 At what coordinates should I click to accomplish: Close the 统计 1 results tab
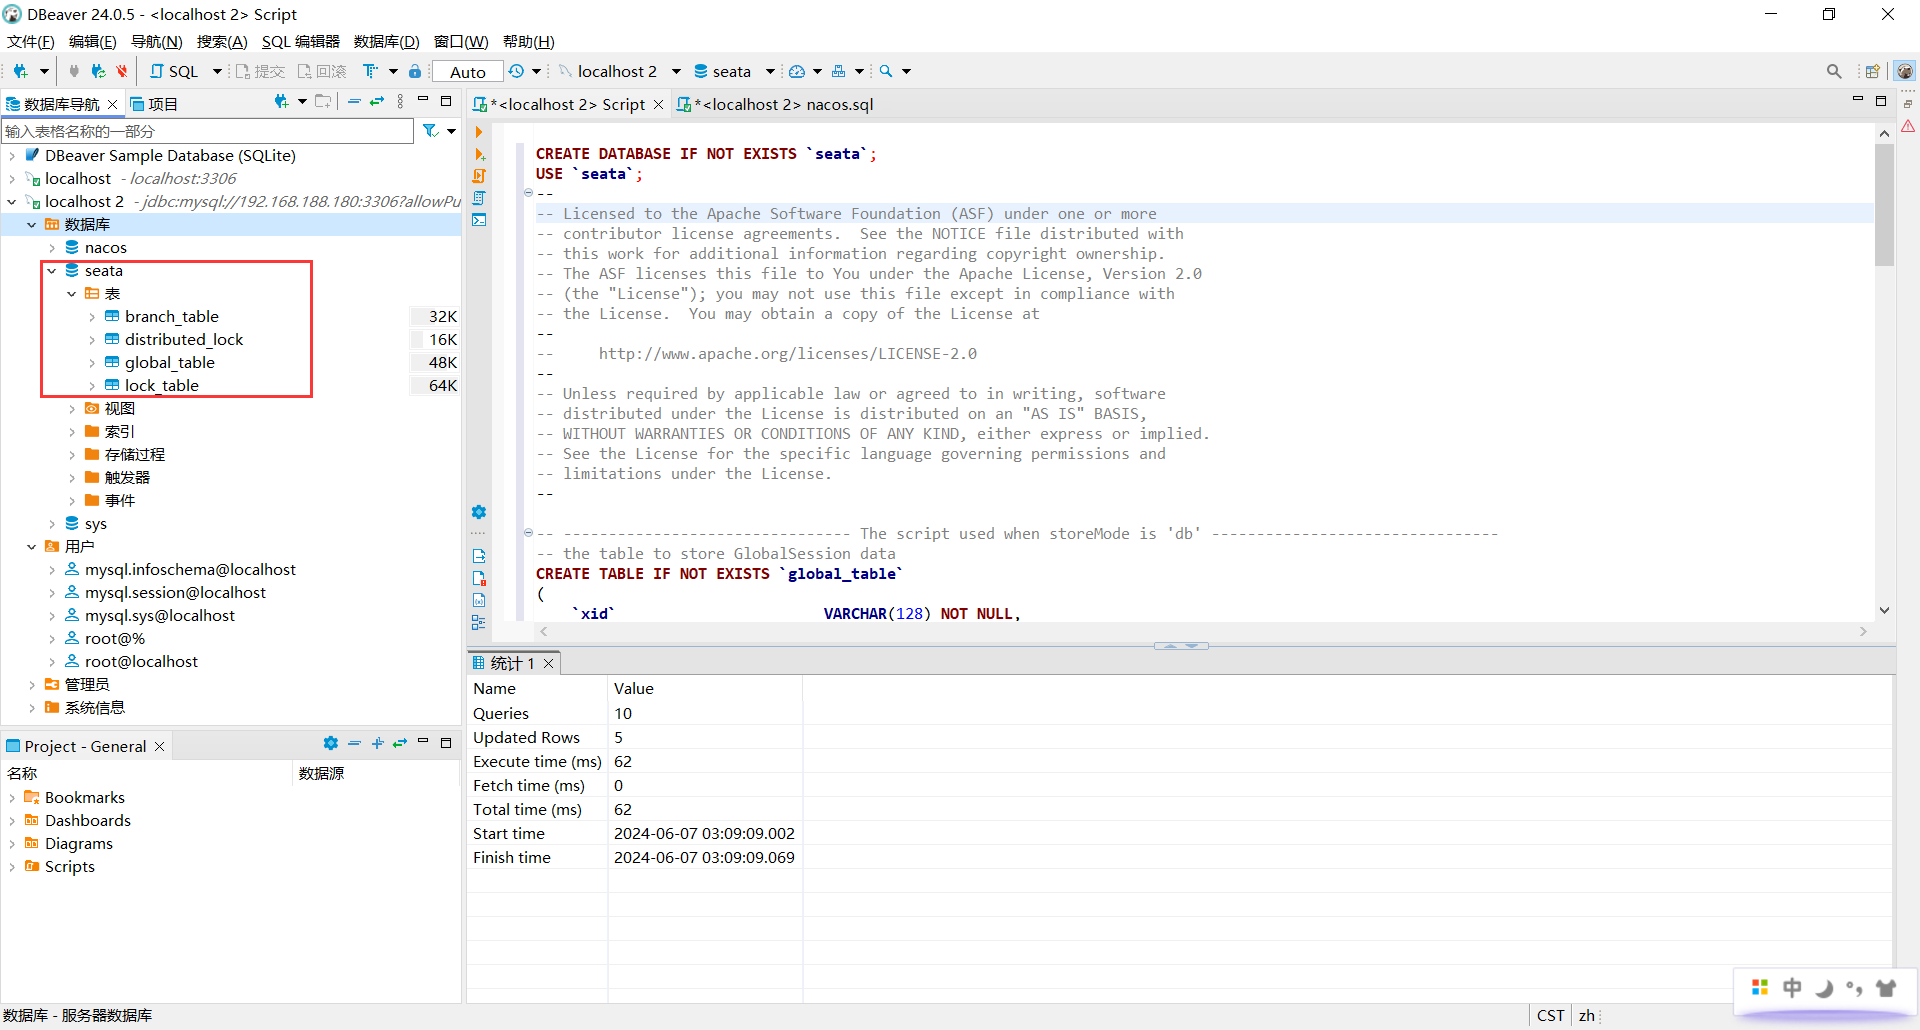(548, 663)
